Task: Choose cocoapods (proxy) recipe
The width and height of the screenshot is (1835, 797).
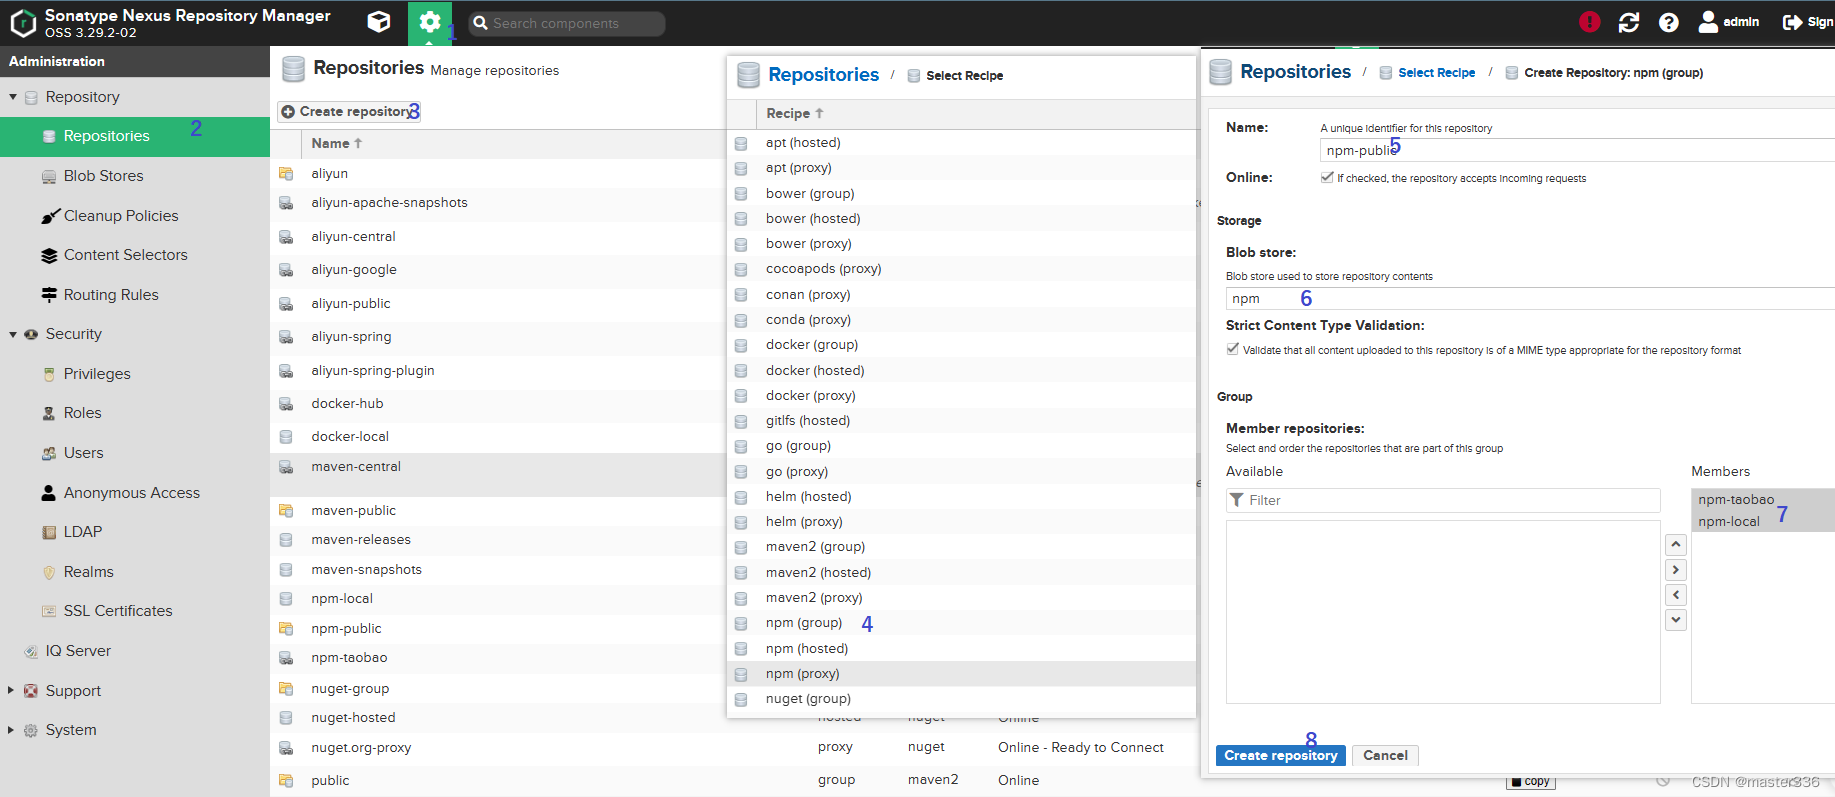Action: tap(823, 269)
